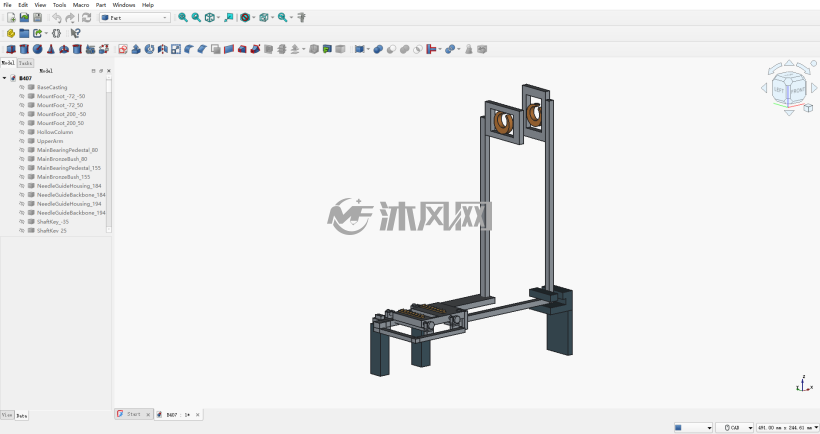Switch to the Tasks panel tab
This screenshot has width=820, height=434.
click(x=25, y=63)
